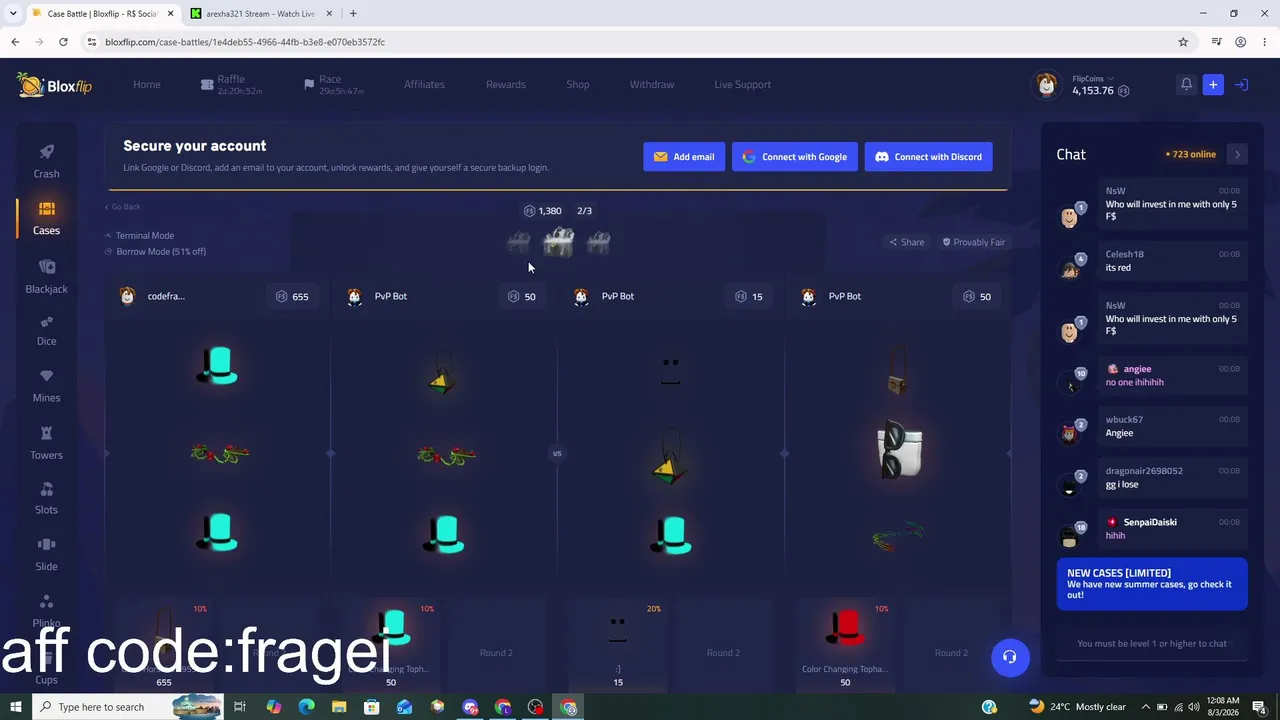This screenshot has width=1280, height=720.
Task: Open Slots from the sidebar
Action: [46, 498]
